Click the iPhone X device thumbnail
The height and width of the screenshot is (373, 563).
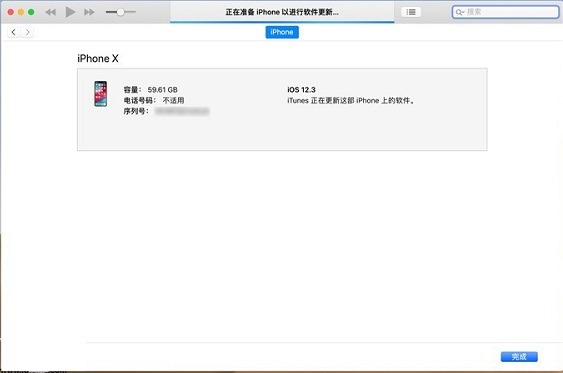point(101,94)
